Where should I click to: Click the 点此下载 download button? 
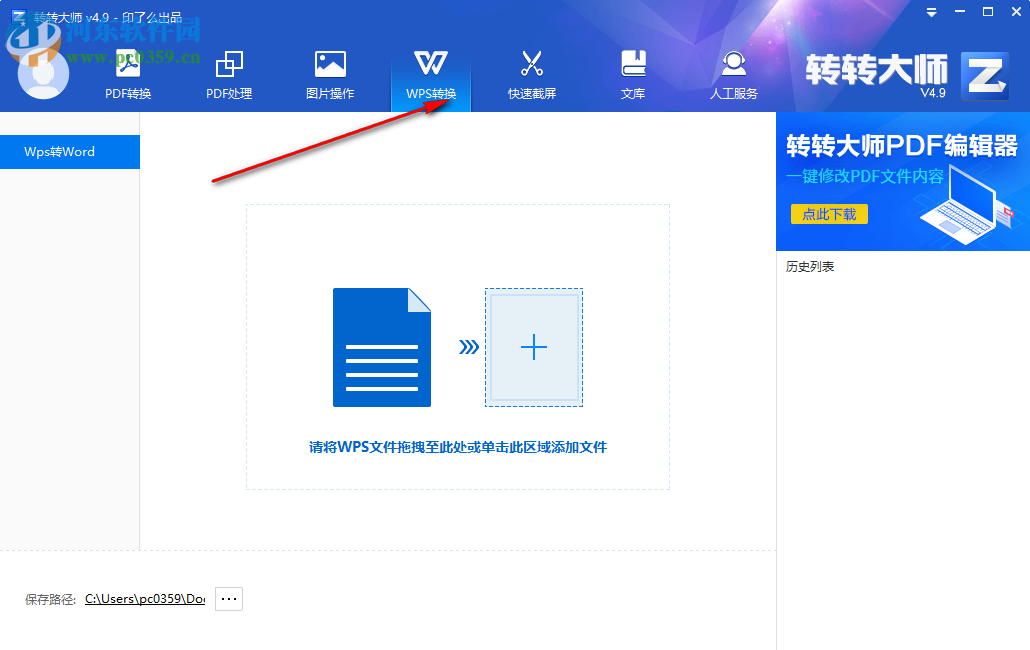(x=829, y=214)
